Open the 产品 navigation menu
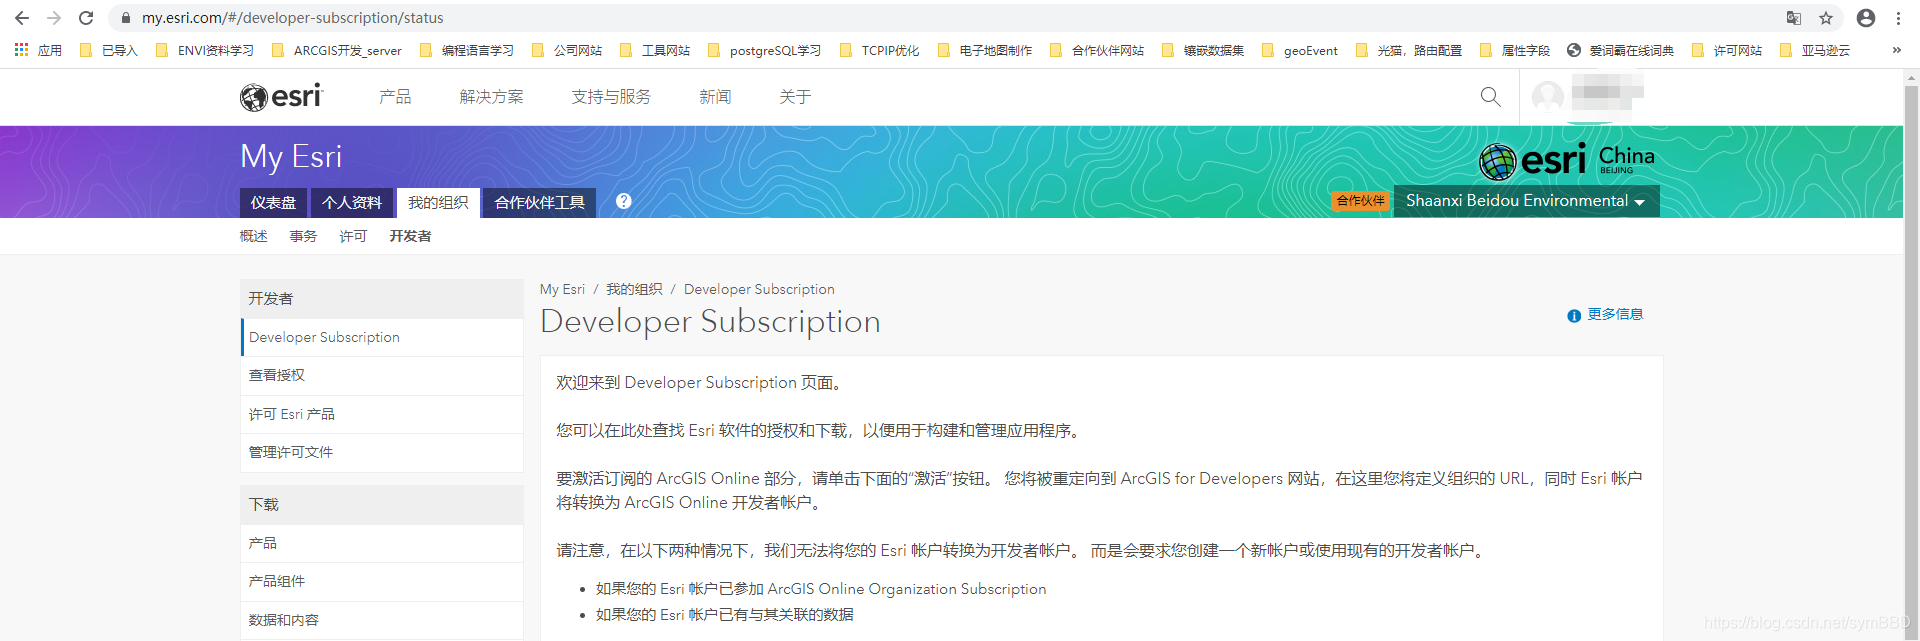Screen dimensions: 1920x641 click(395, 96)
